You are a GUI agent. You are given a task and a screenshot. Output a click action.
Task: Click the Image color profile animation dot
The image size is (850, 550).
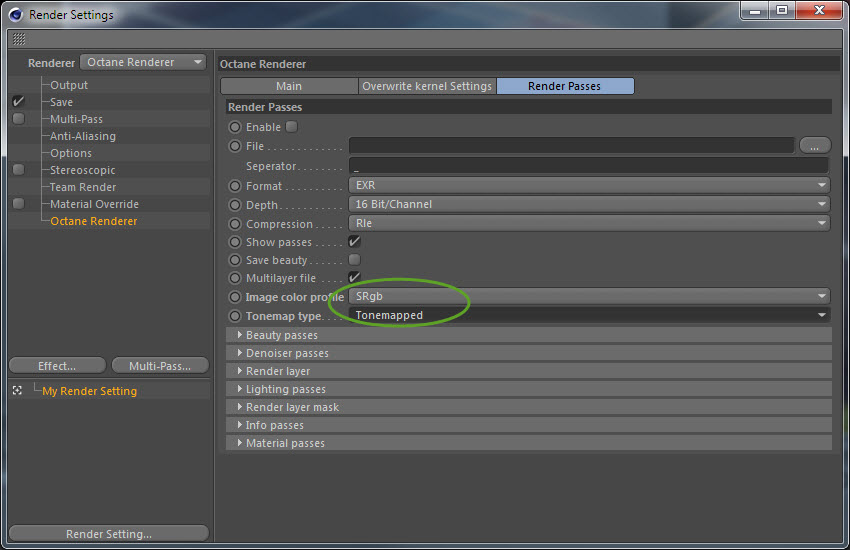[x=235, y=297]
